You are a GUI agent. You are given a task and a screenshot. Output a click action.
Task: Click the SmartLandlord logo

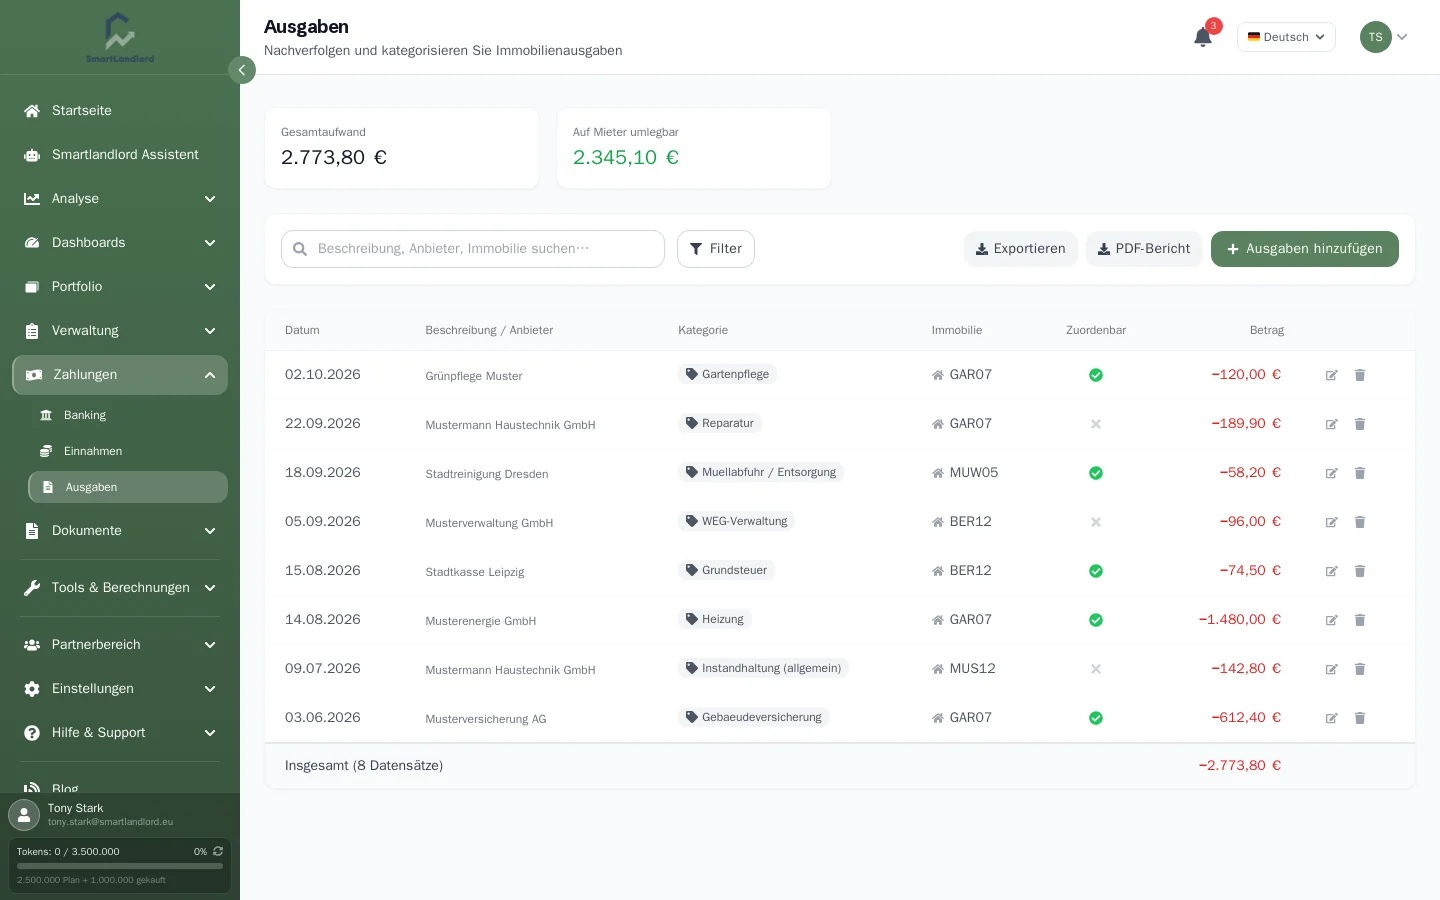pyautogui.click(x=120, y=38)
